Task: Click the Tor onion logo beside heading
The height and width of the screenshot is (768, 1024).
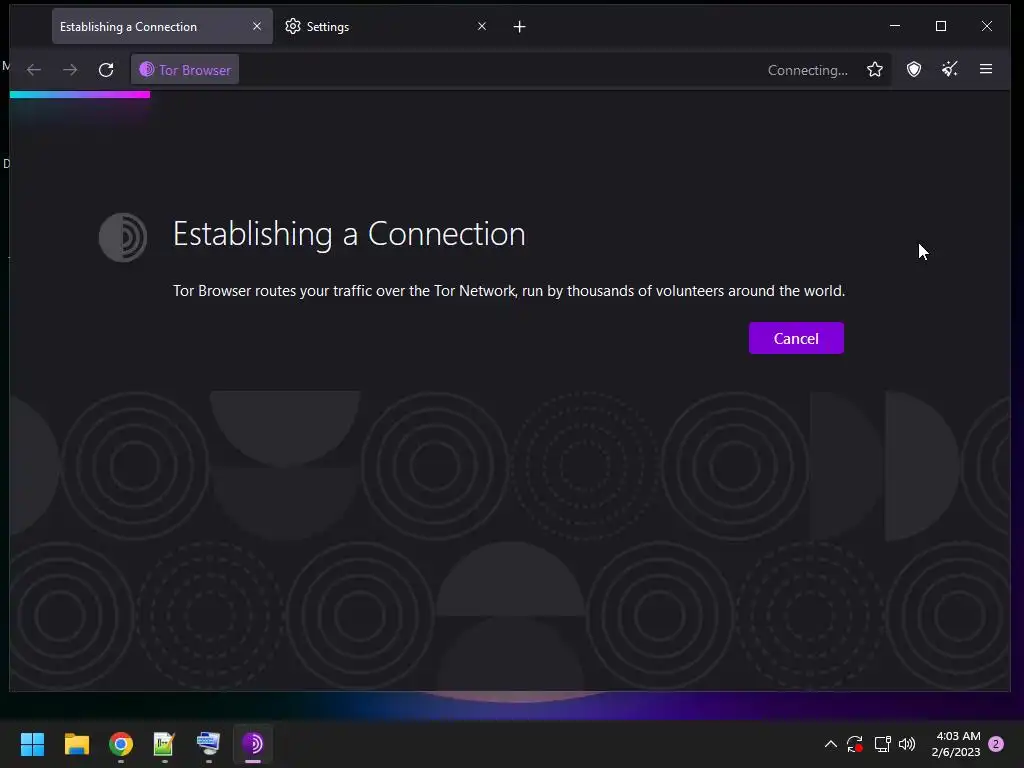Action: click(123, 237)
